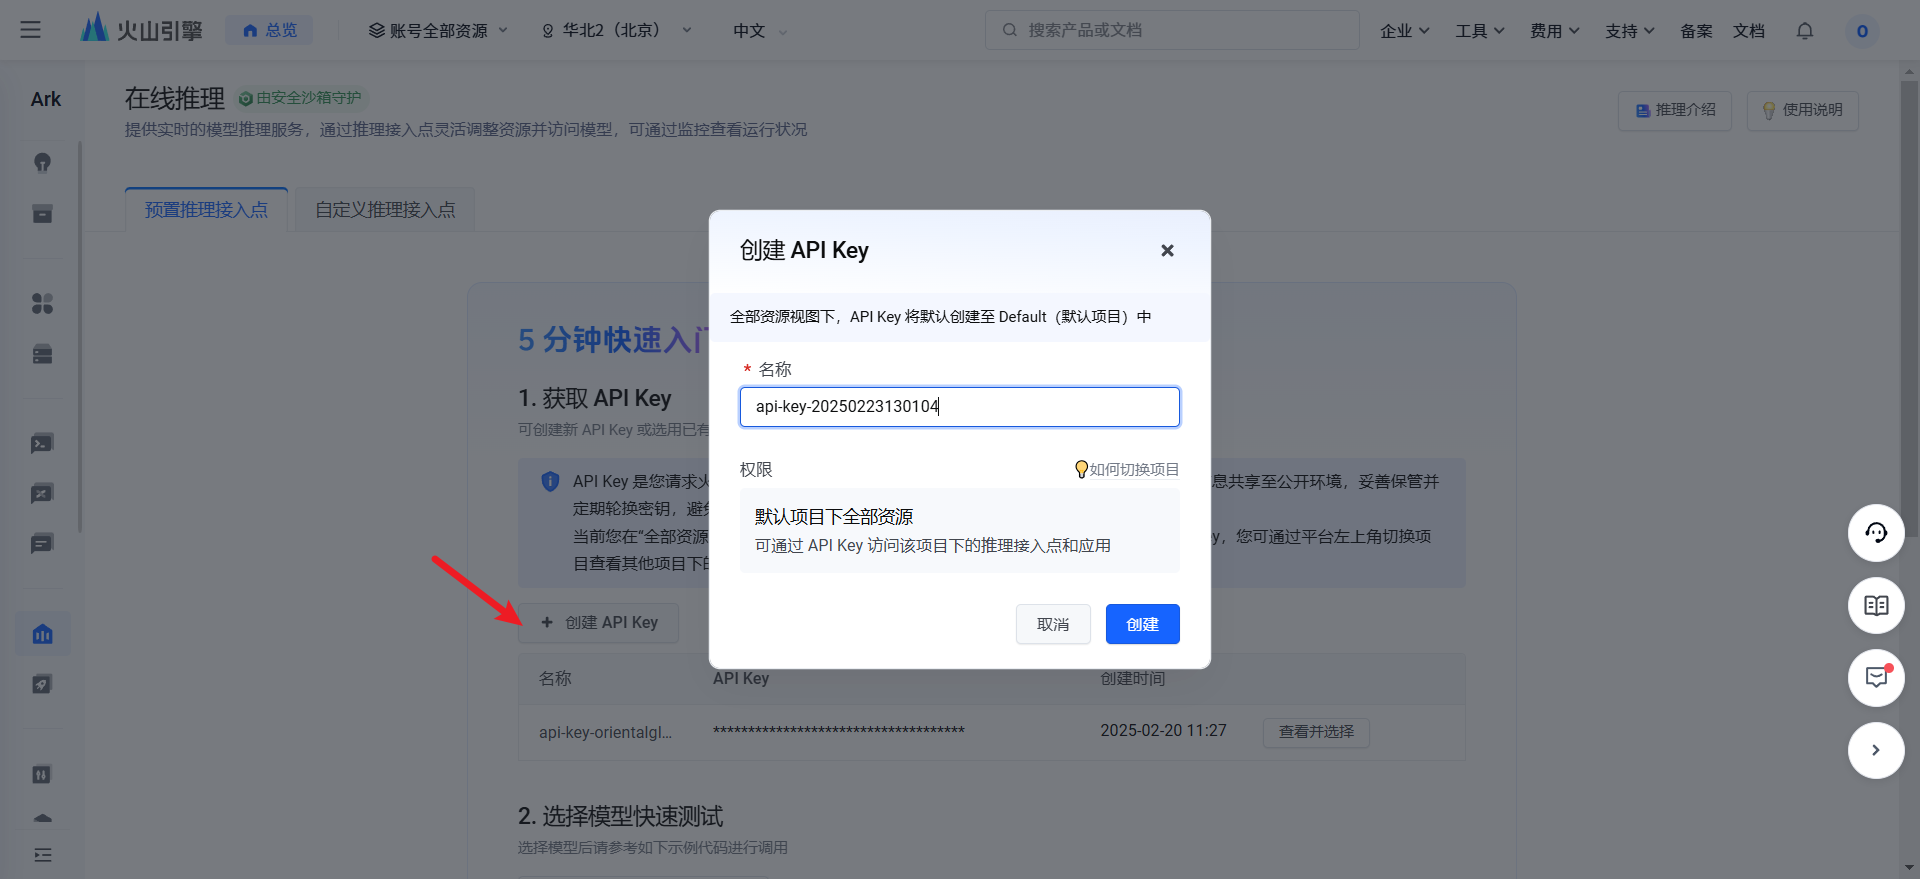
Task: Expand the 华北2（北京）region selector
Action: (x=616, y=30)
